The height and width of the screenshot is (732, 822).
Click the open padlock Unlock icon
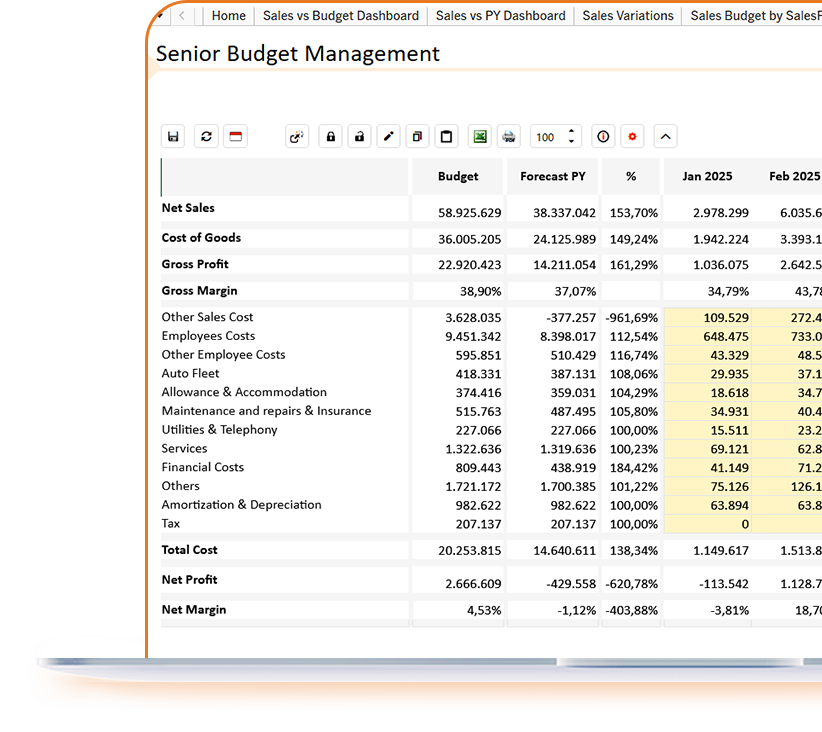359,137
